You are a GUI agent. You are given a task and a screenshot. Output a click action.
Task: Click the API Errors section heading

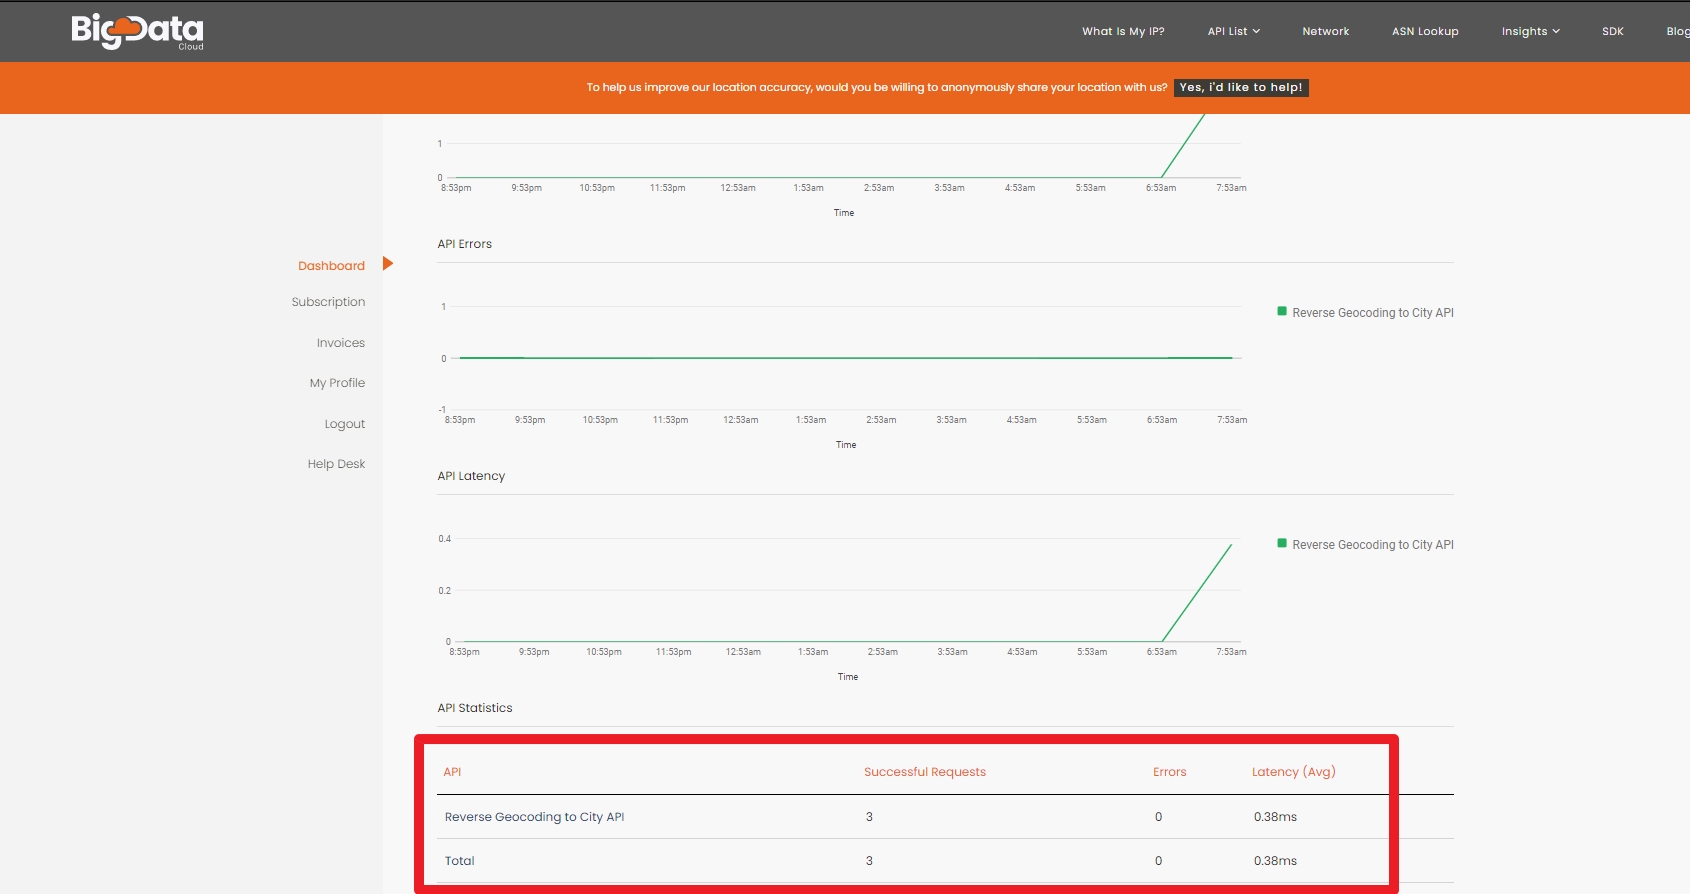pyautogui.click(x=465, y=244)
